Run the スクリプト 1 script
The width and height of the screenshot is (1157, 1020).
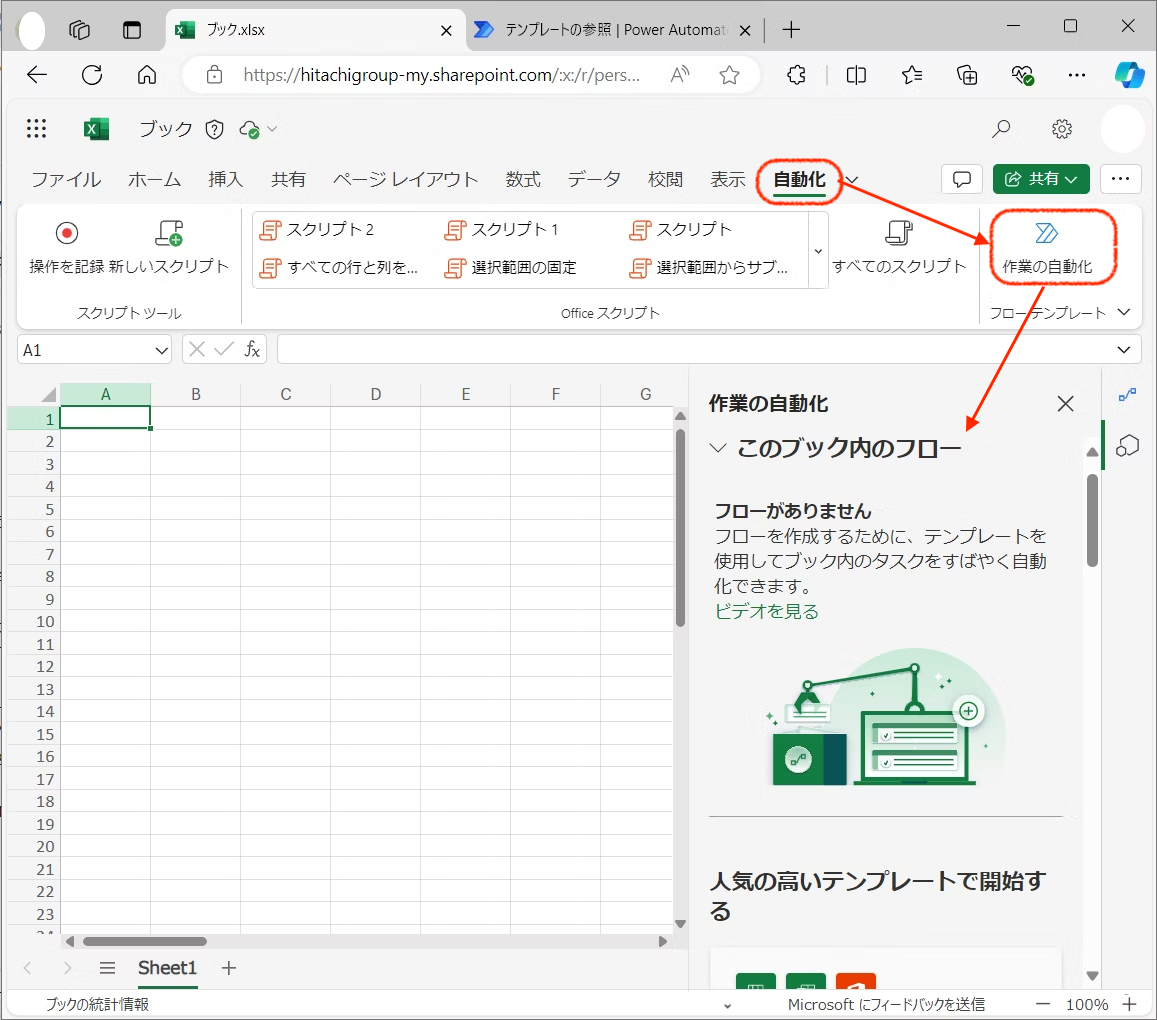click(502, 230)
